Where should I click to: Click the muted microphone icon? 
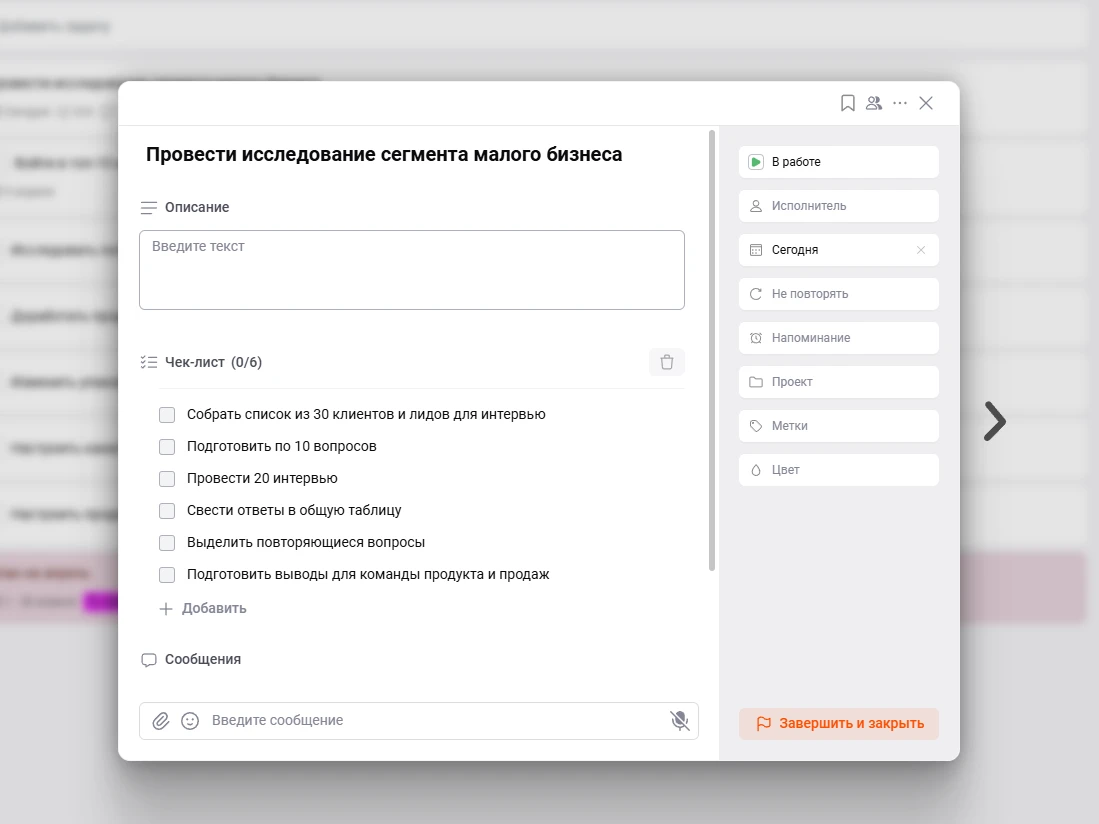coord(680,720)
